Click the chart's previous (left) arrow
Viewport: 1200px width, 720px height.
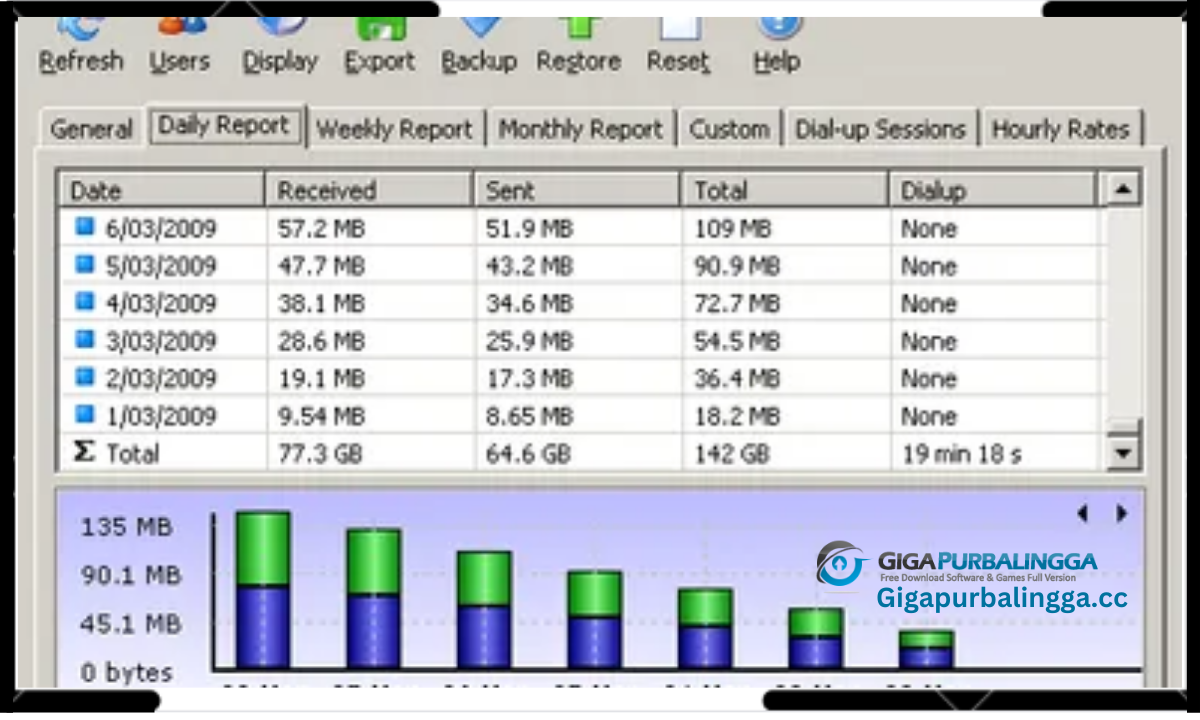click(x=1083, y=513)
